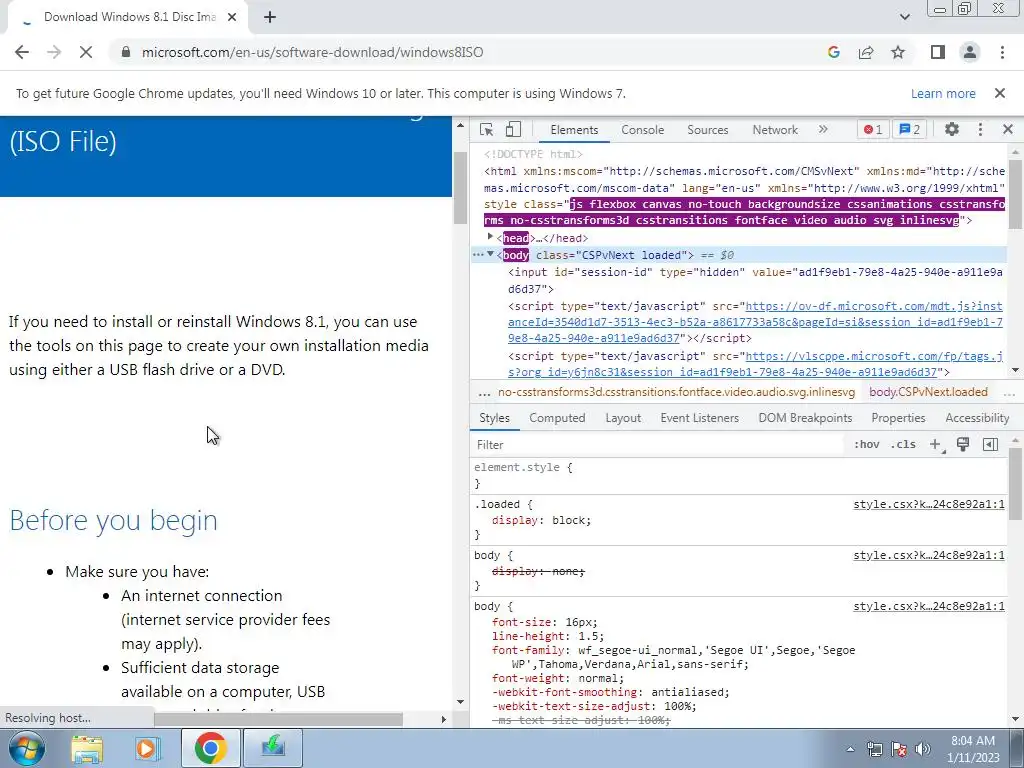Expand the head element node
The width and height of the screenshot is (1024, 768).
490,237
